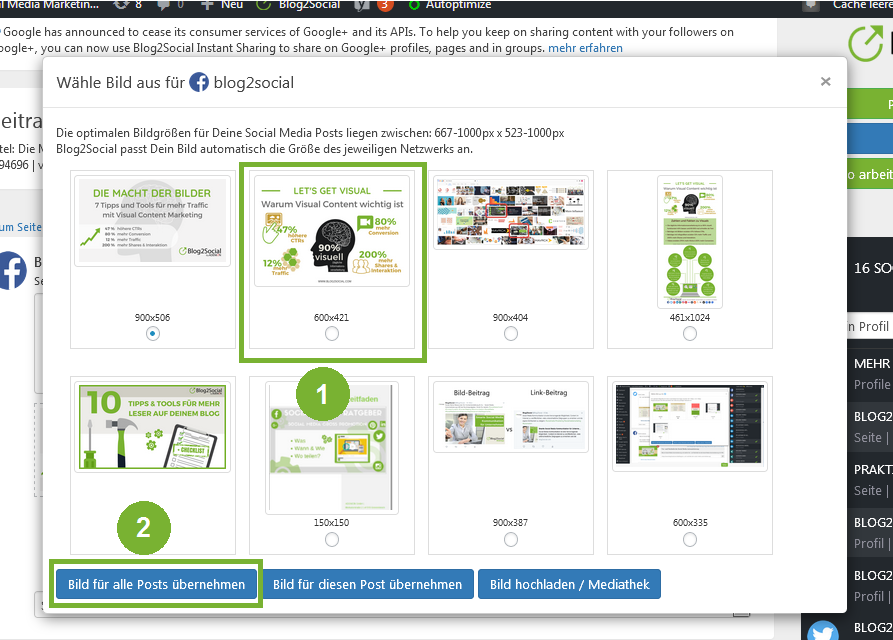Select the 900x387 image radio button
This screenshot has height=640, width=893.
(x=511, y=539)
